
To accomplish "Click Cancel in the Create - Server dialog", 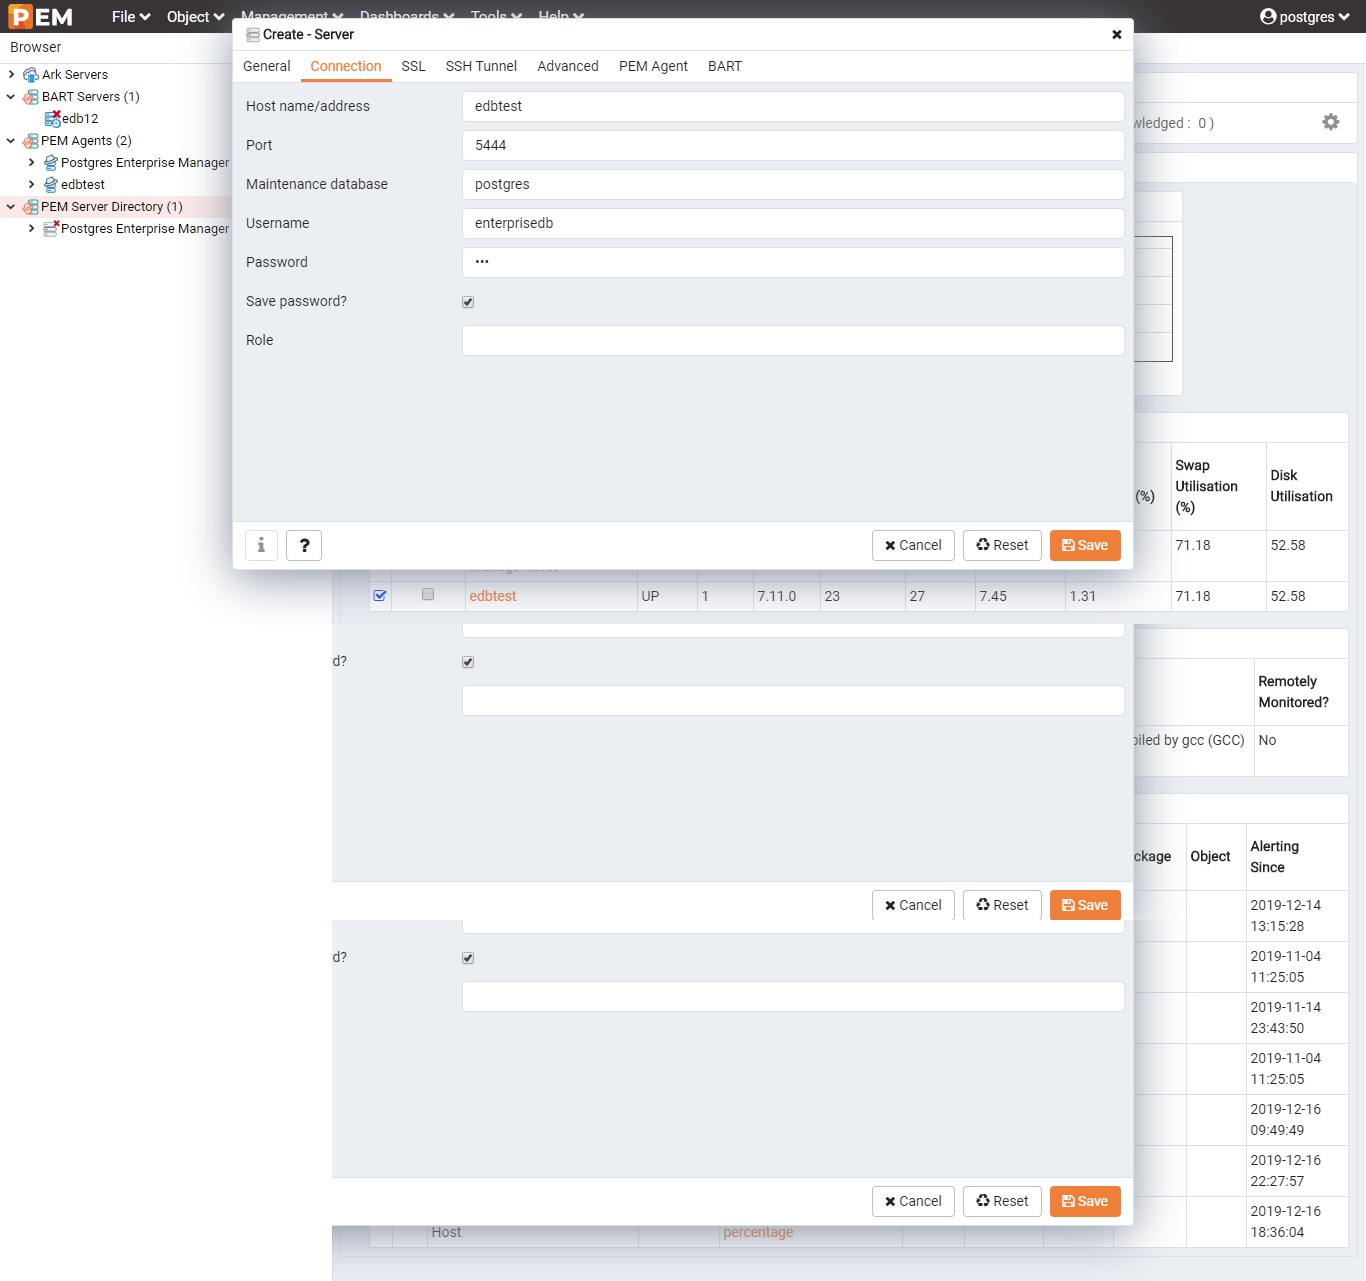I will 913,545.
